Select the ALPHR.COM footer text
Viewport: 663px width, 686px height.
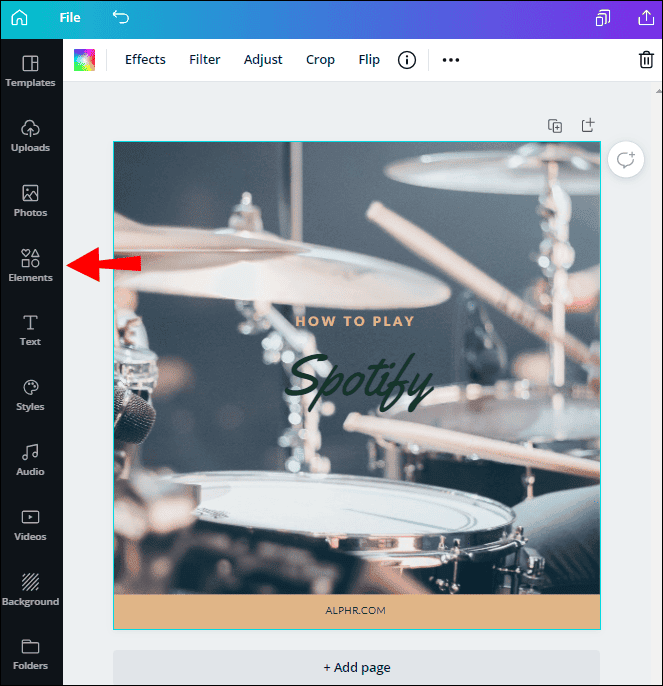tap(355, 610)
